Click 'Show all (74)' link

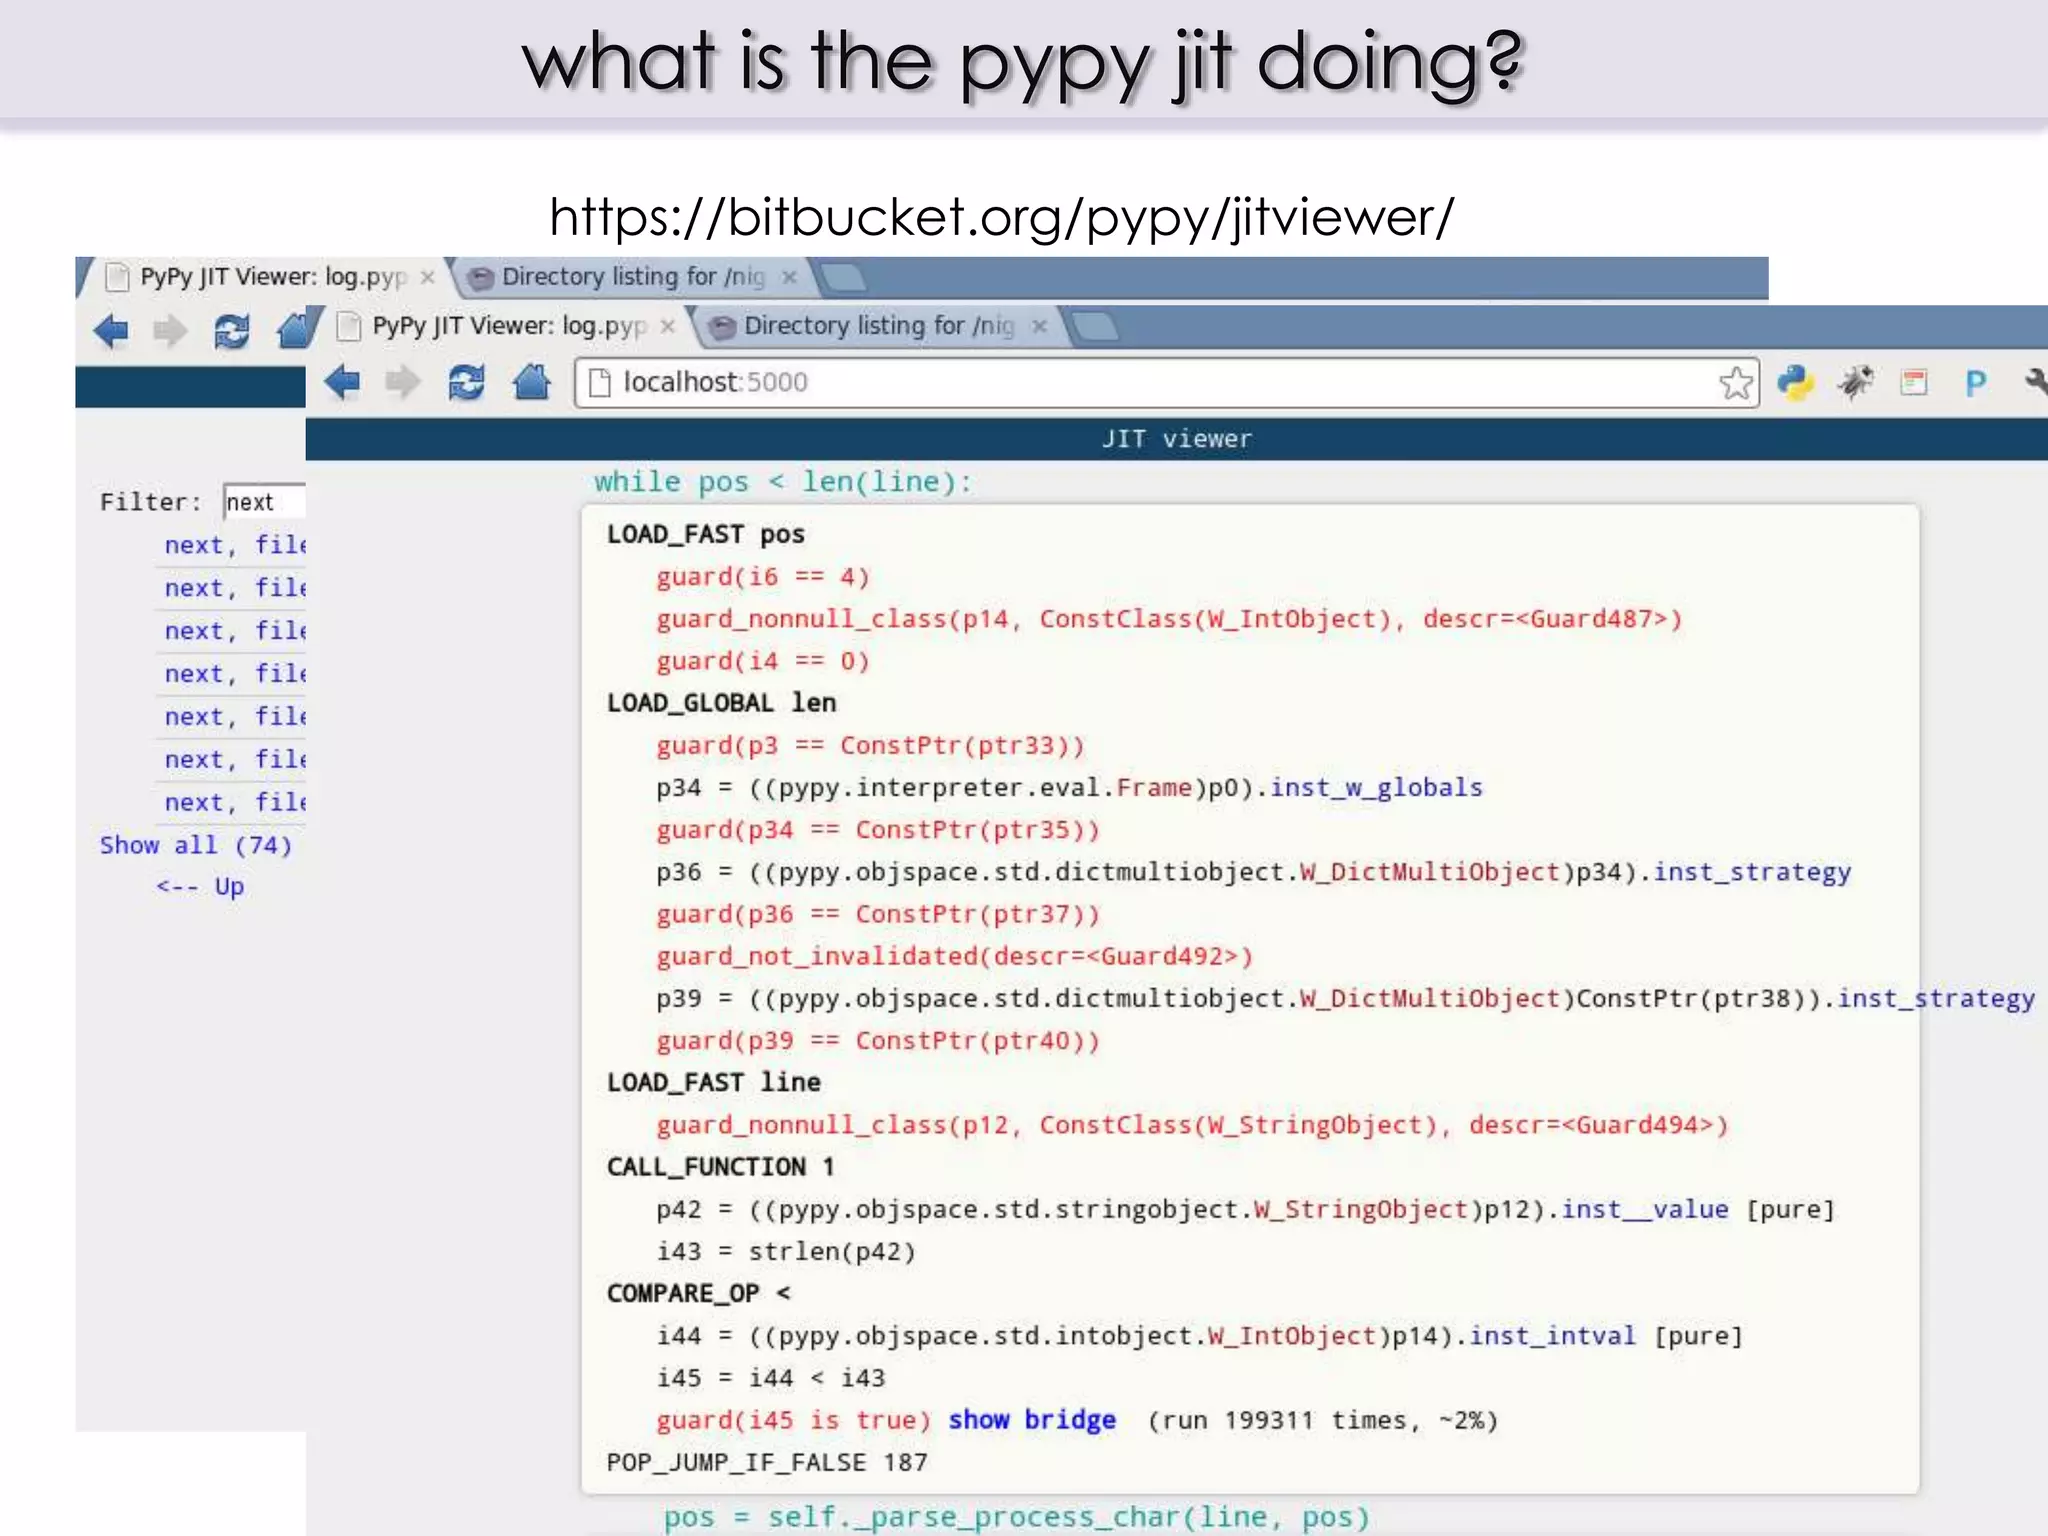(196, 845)
